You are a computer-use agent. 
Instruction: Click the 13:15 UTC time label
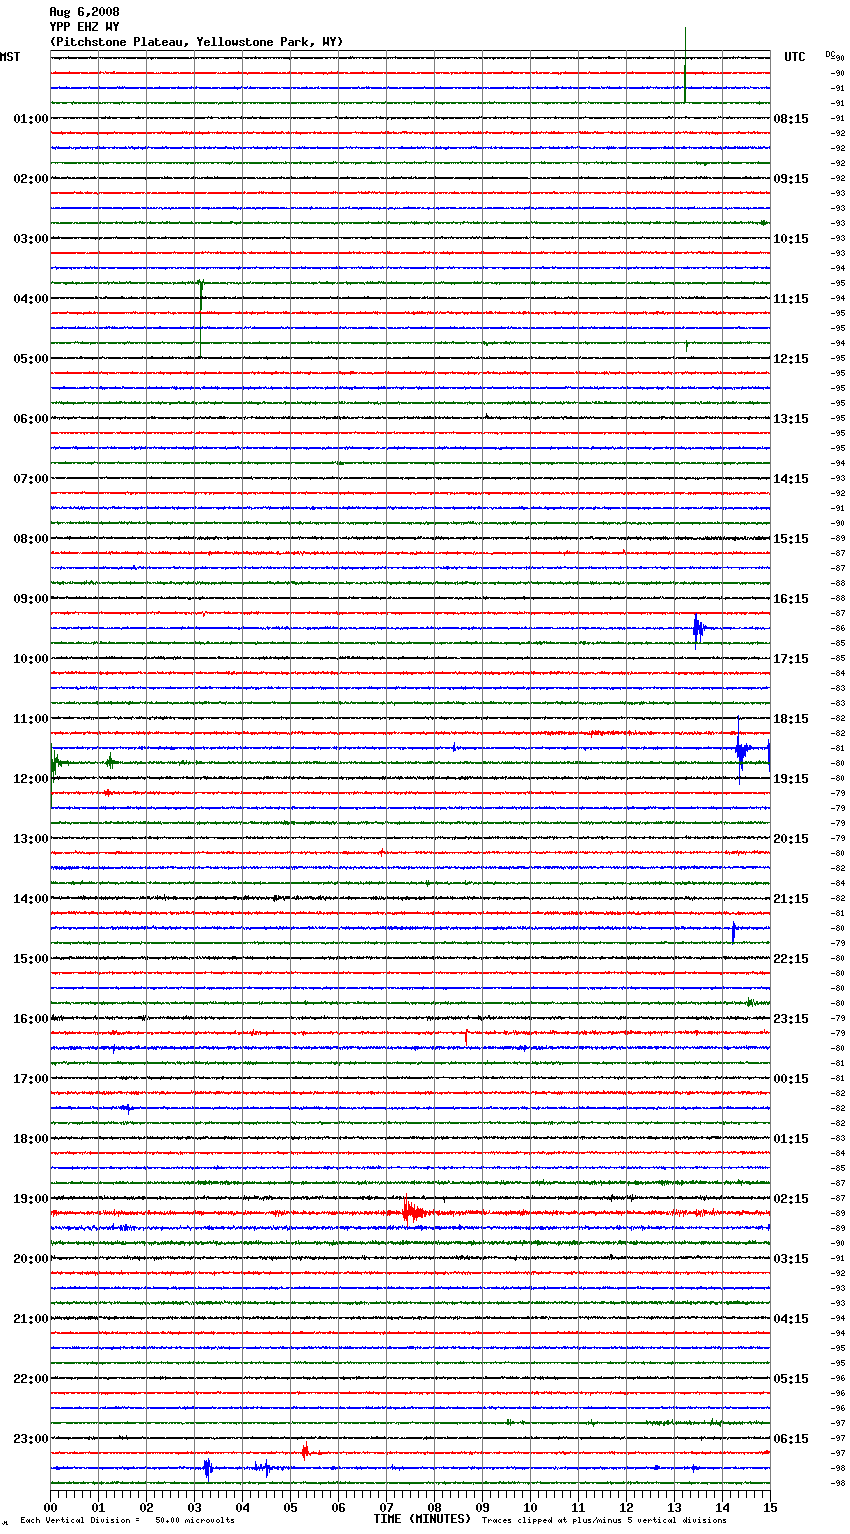click(x=791, y=419)
